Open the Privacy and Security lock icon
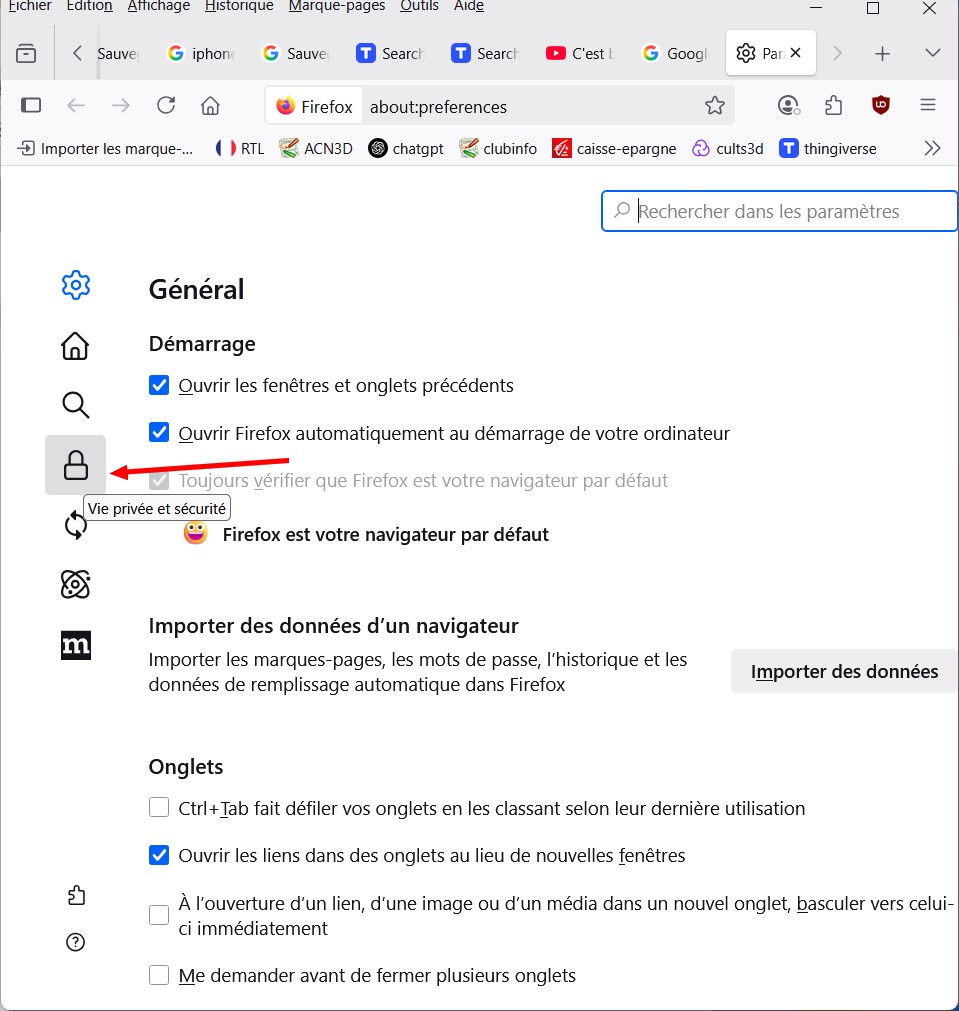The image size is (959, 1011). point(75,465)
